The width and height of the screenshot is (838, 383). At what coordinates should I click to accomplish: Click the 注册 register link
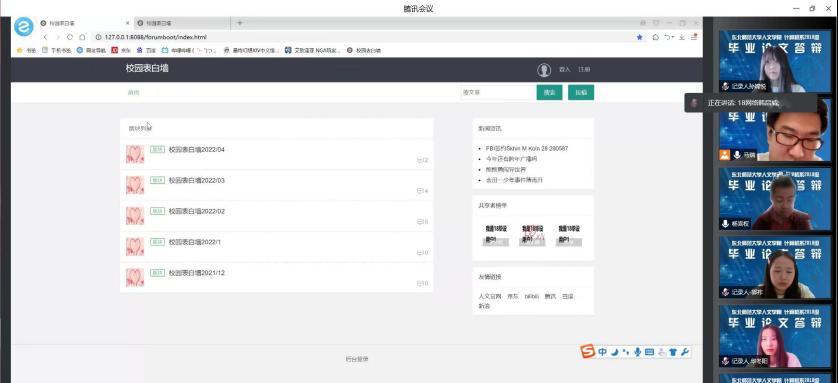[x=584, y=70]
